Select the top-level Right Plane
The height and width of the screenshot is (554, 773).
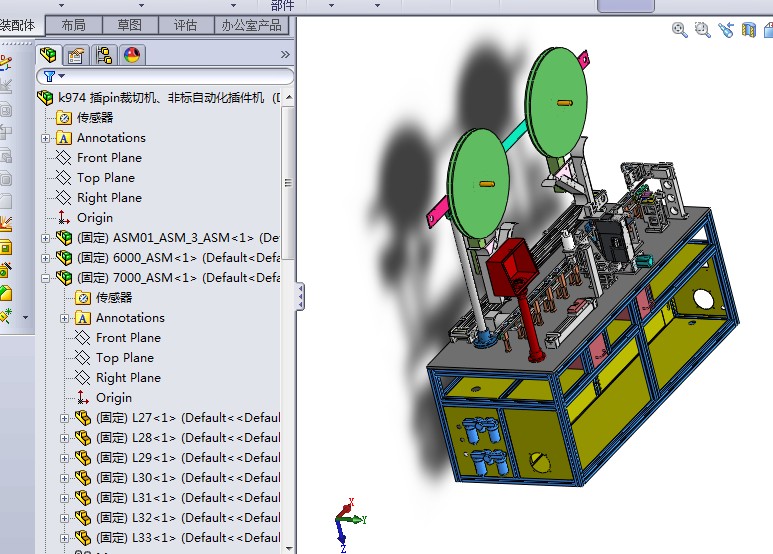pos(109,198)
